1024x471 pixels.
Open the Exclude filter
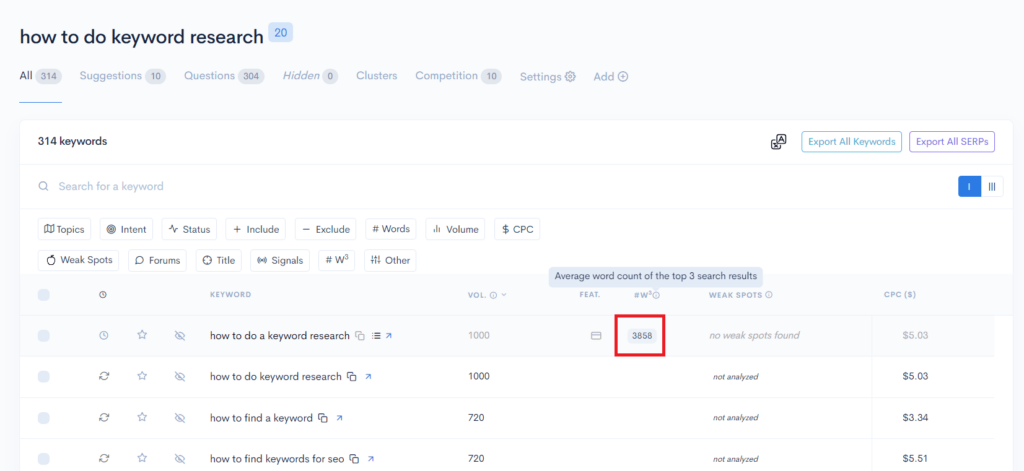[x=326, y=229]
